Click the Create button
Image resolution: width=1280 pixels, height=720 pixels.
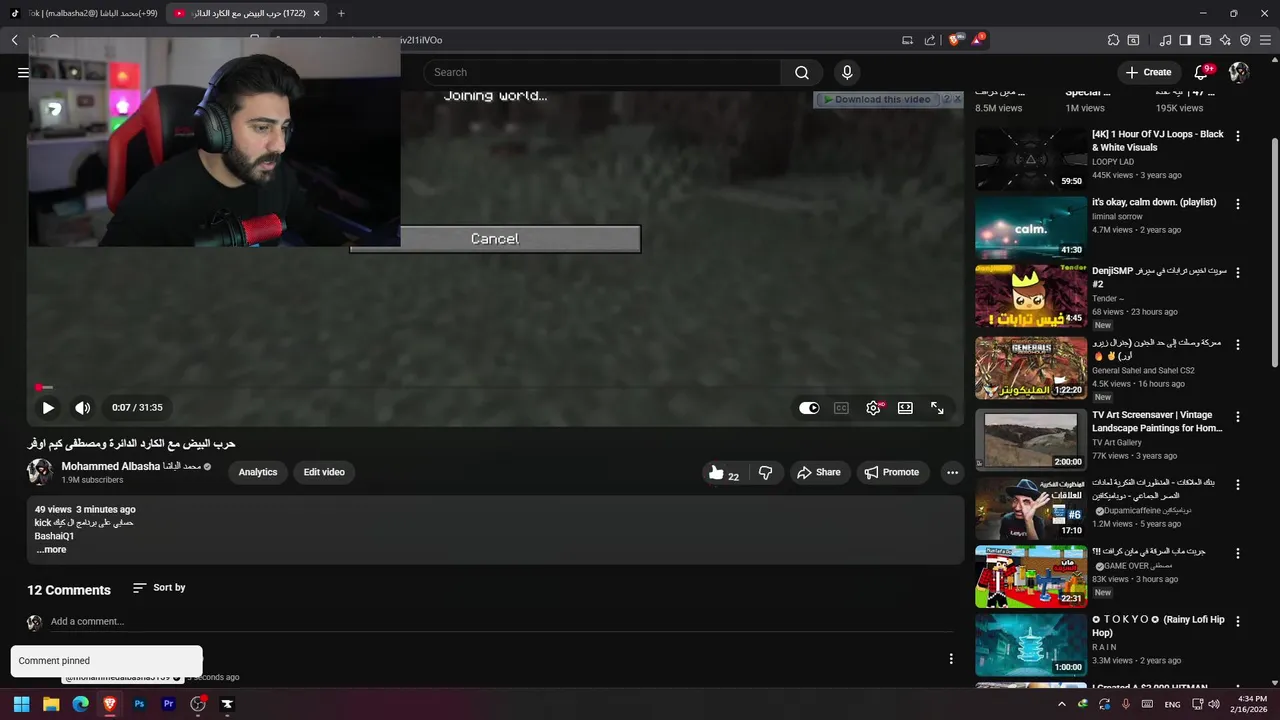click(1148, 72)
